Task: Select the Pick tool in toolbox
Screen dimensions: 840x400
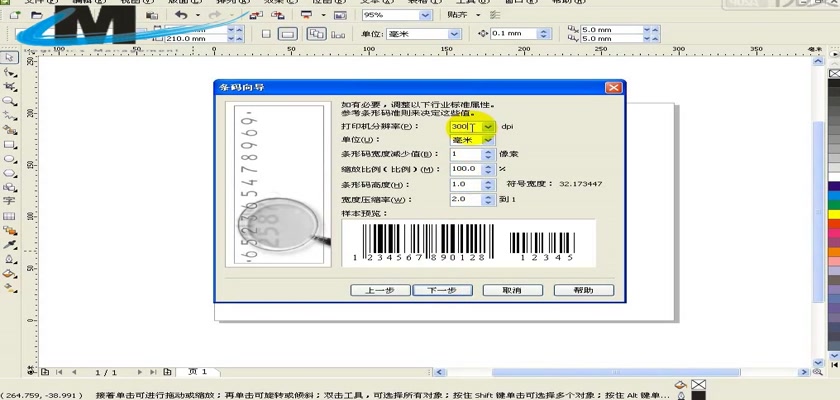Action: [10, 57]
